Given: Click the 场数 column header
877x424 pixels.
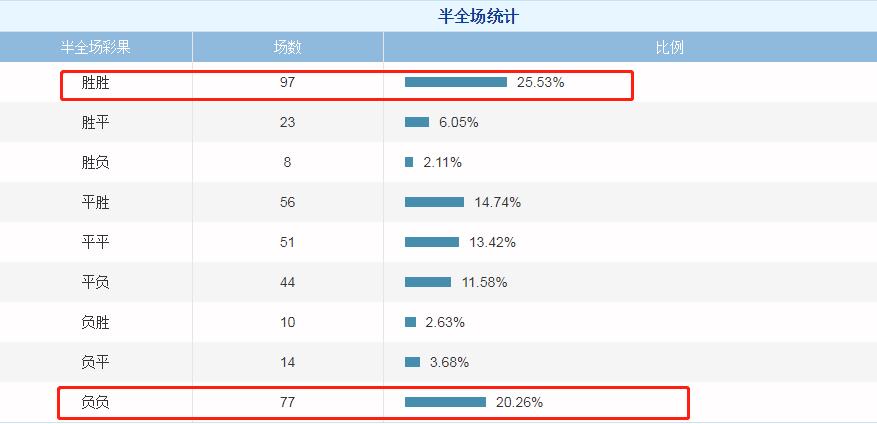Looking at the screenshot, I should point(288,47).
